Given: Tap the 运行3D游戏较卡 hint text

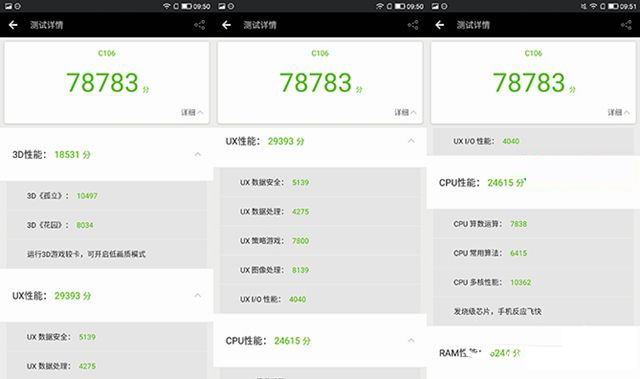Looking at the screenshot, I should 86,254.
